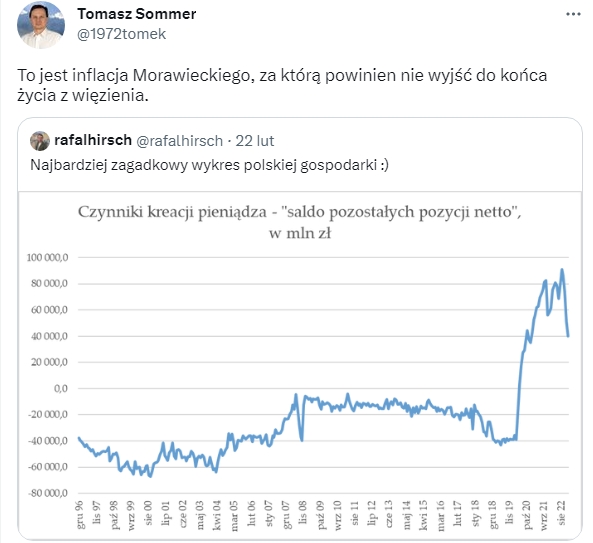Open rafalhirsch display name in quoted tweet

click(93, 140)
